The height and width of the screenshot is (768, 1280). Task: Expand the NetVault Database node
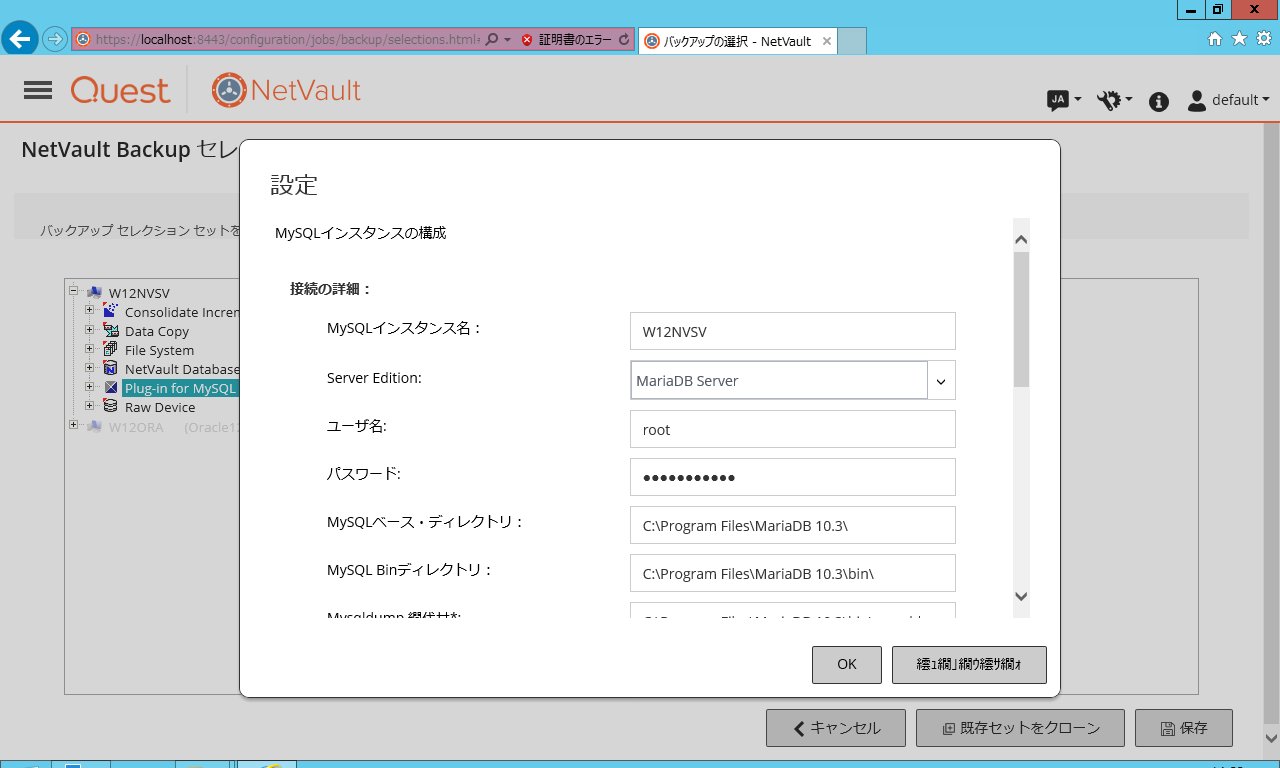pos(89,369)
